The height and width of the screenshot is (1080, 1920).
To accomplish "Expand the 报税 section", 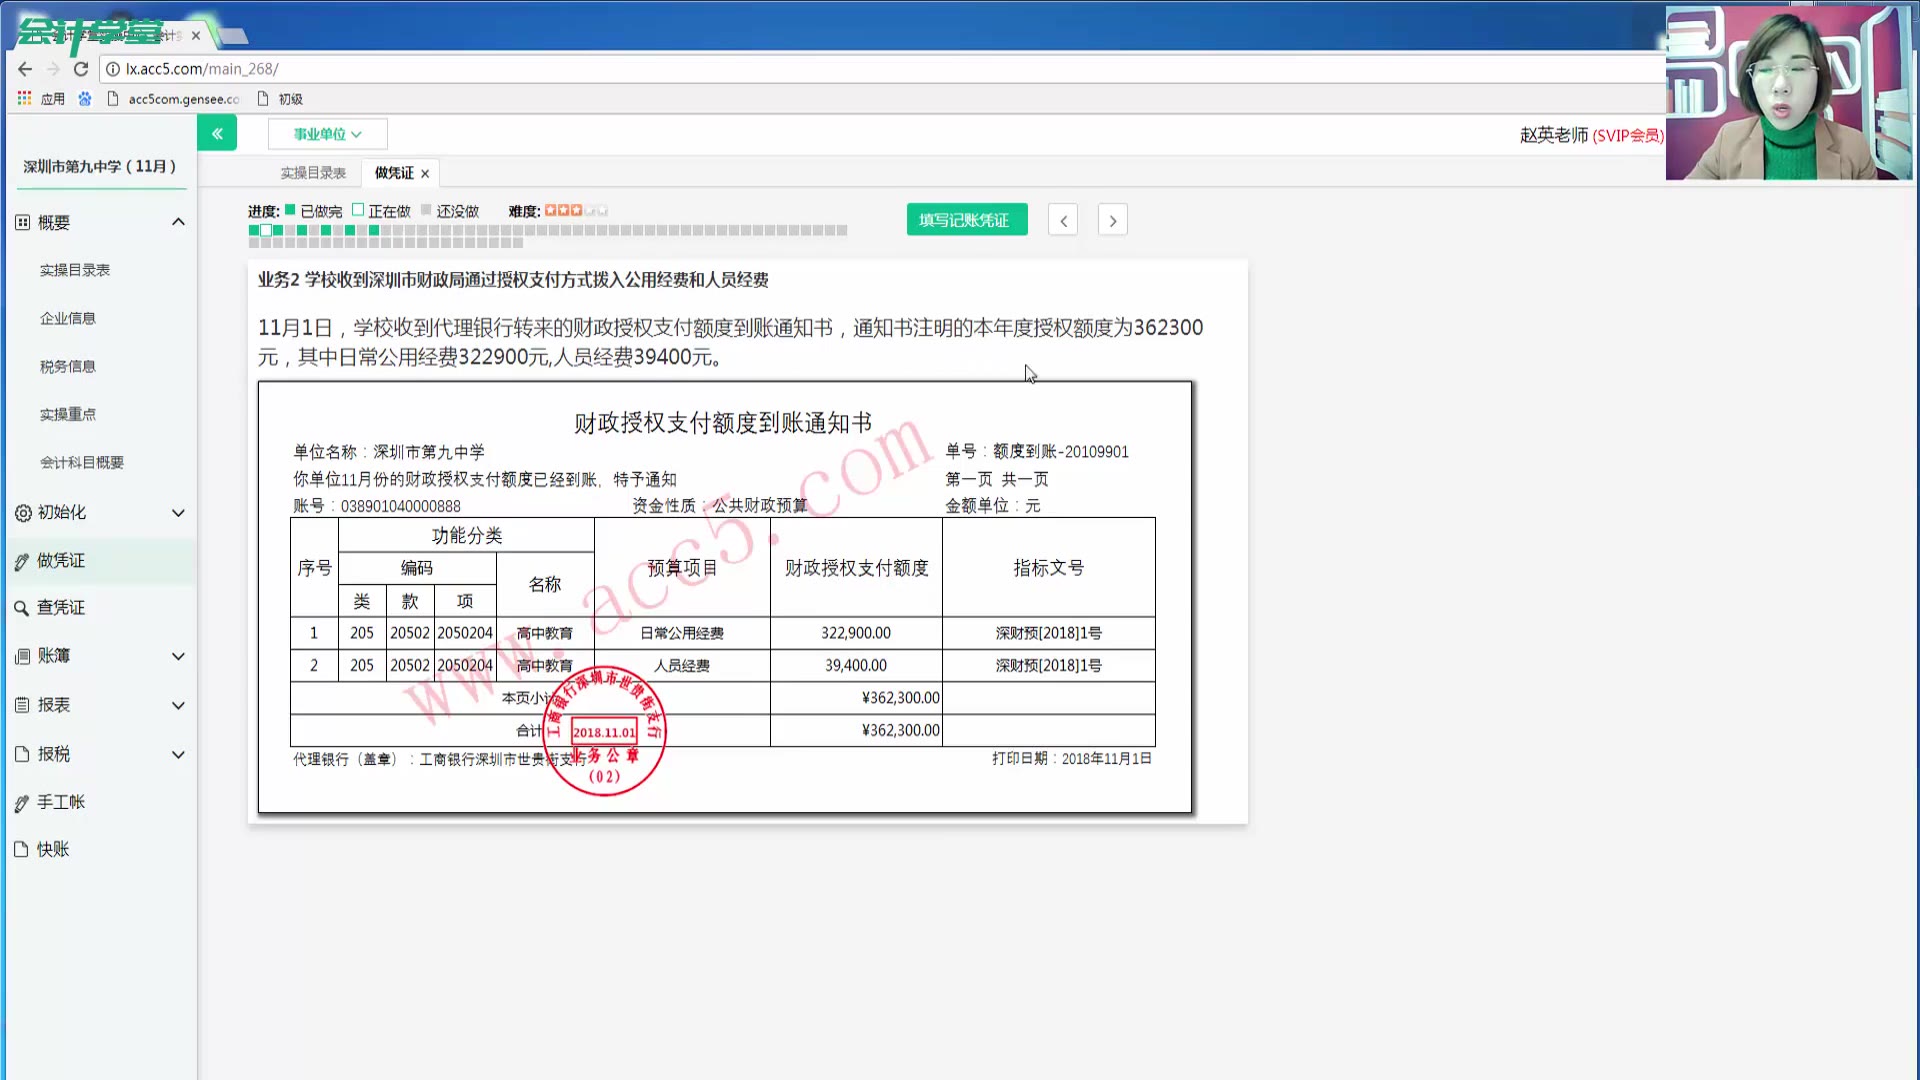I will 178,754.
